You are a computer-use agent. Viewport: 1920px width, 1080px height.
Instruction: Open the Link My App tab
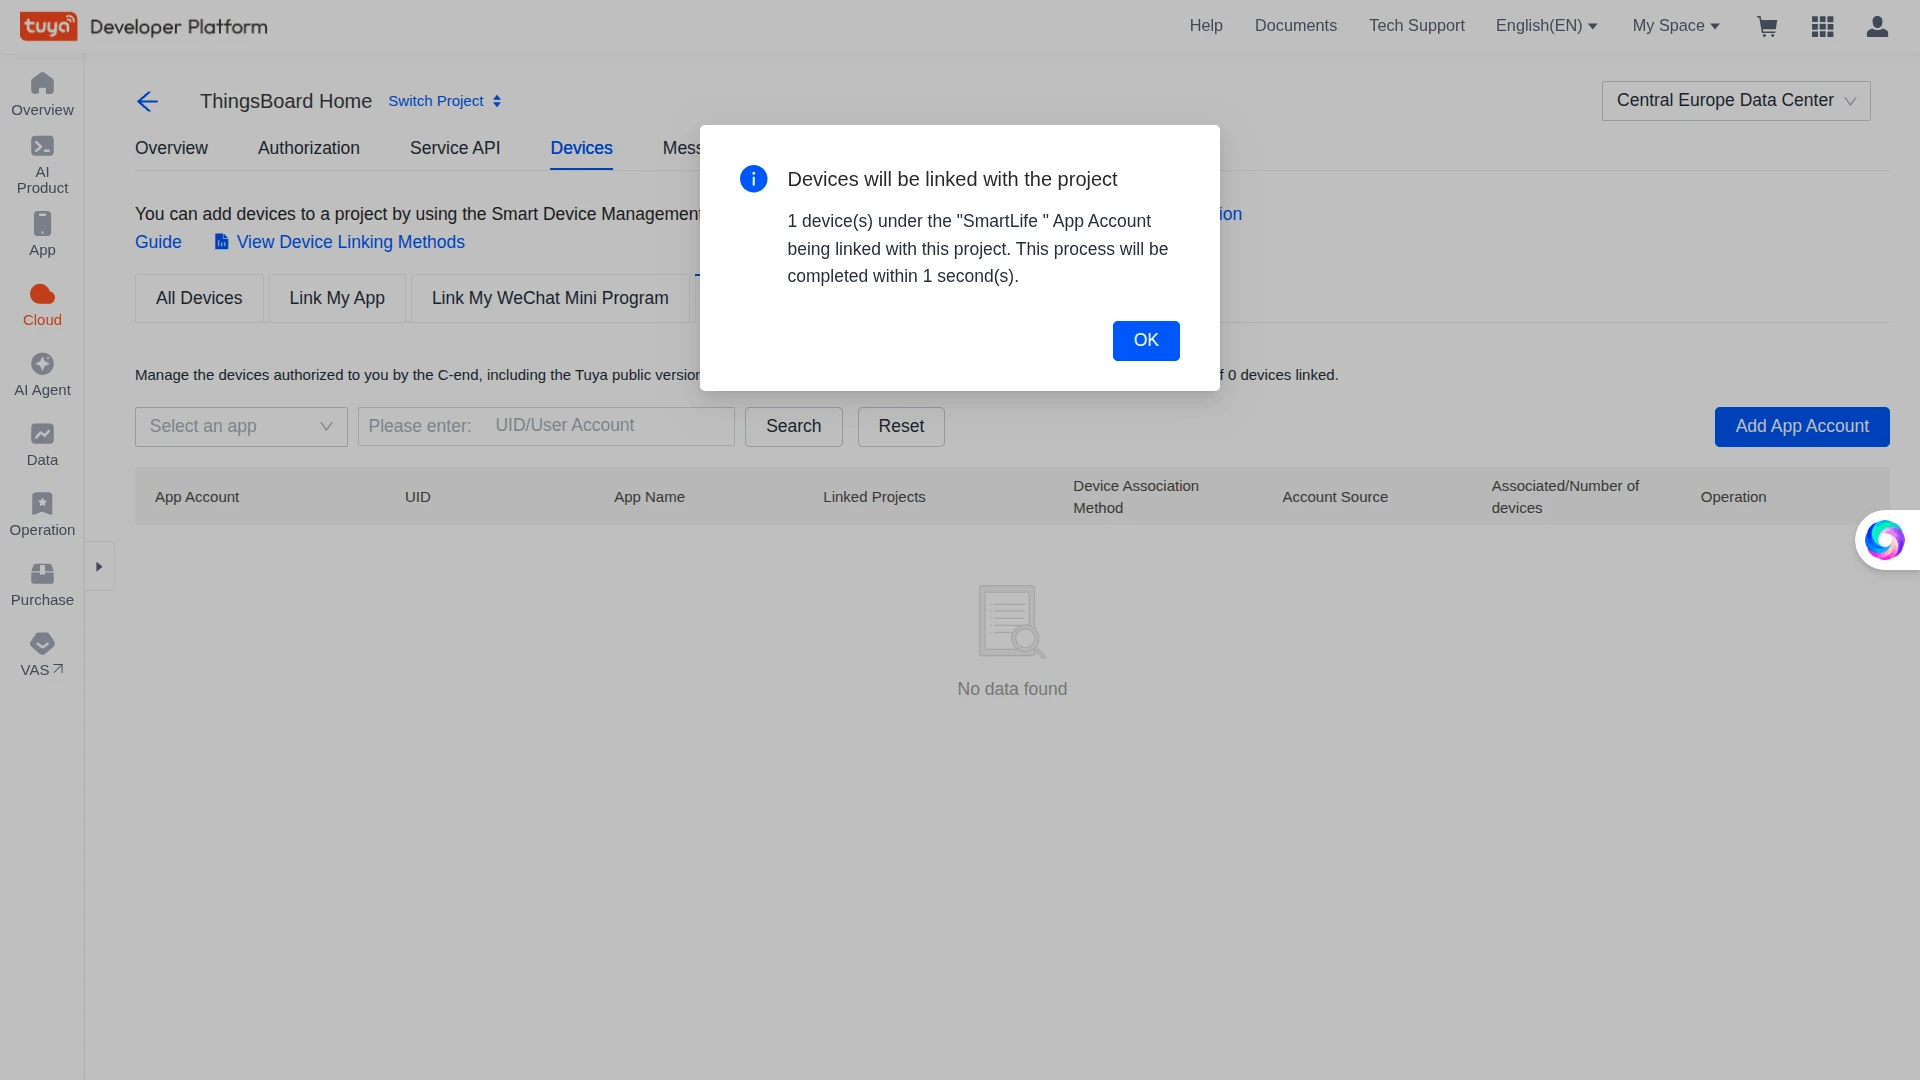click(337, 298)
